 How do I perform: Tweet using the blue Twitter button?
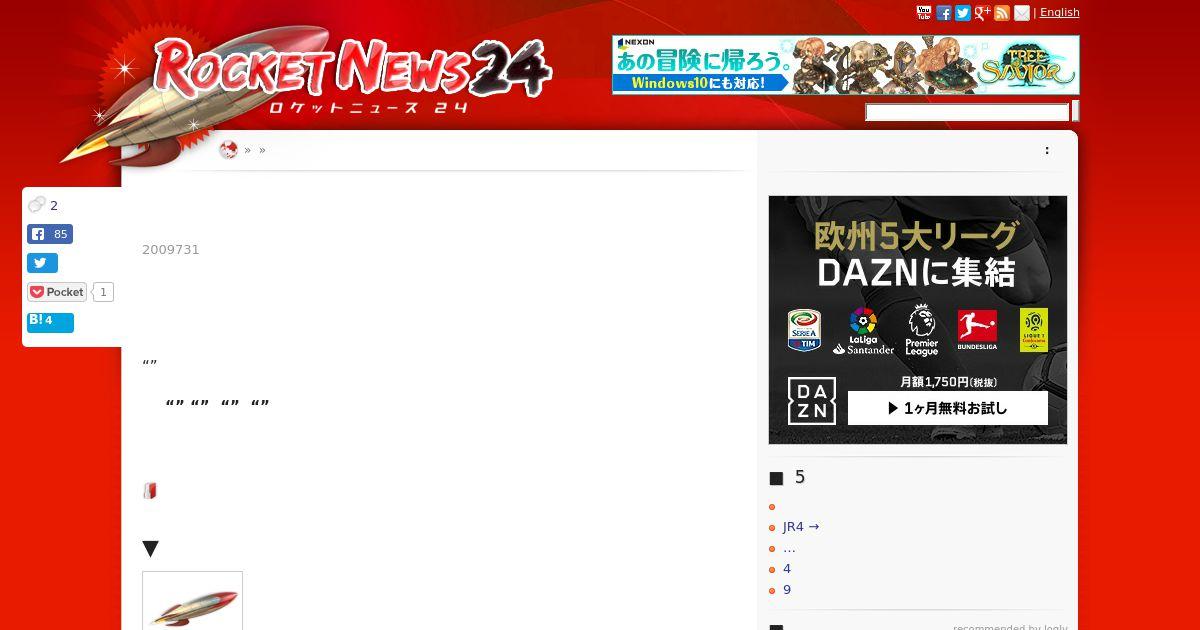tap(42, 263)
